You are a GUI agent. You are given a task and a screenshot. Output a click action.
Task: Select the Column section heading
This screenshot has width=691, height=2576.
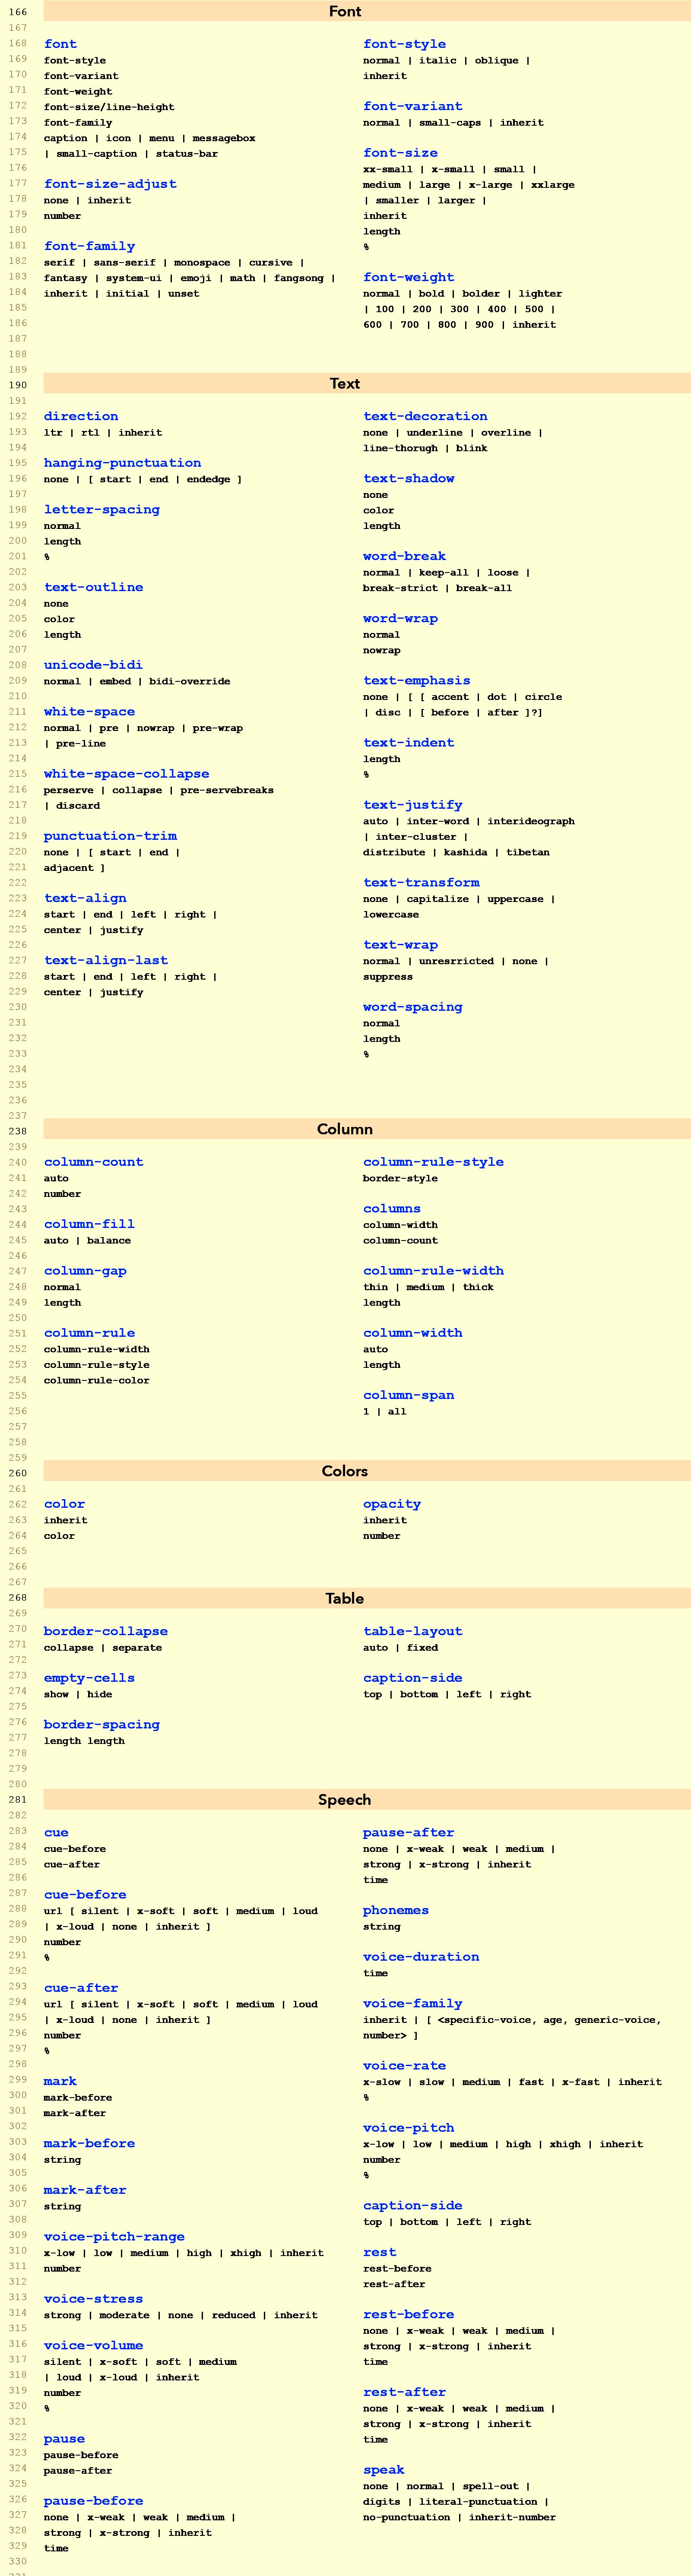tap(345, 1129)
